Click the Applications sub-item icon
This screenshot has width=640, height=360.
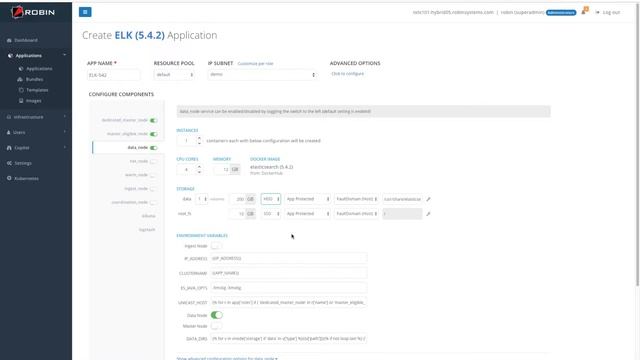point(21,69)
